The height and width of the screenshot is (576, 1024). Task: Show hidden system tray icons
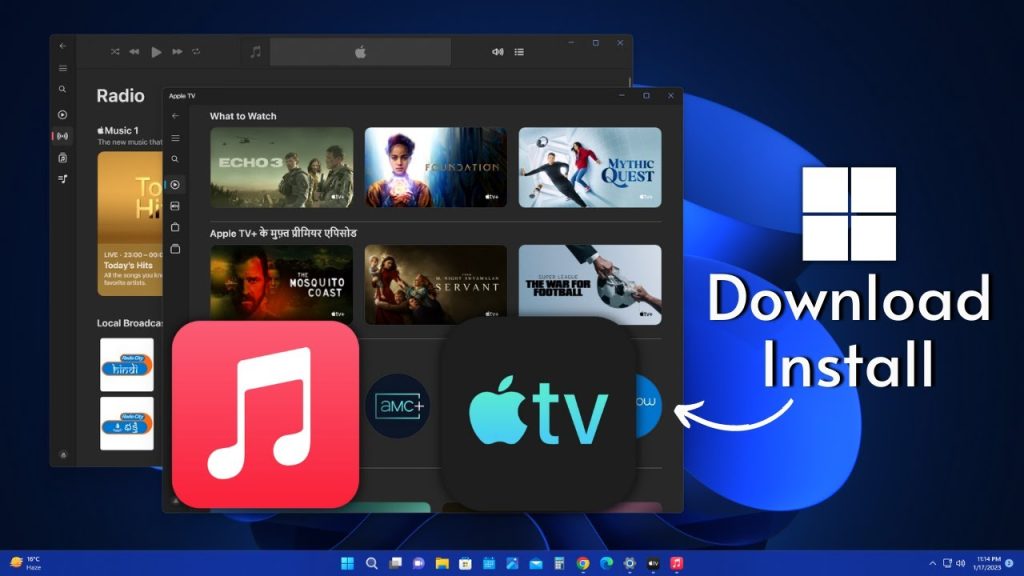pos(933,563)
